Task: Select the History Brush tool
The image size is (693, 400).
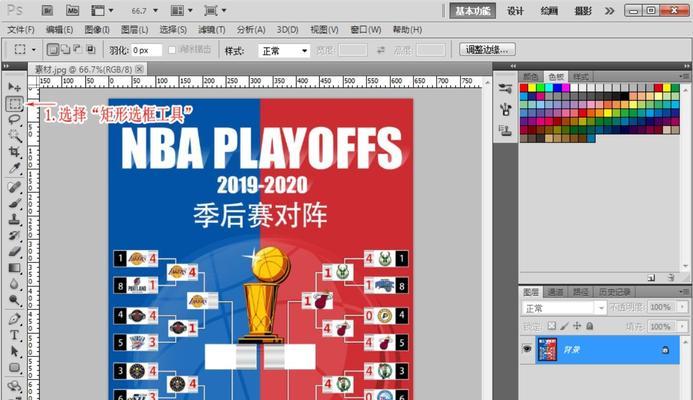Action: click(x=14, y=235)
